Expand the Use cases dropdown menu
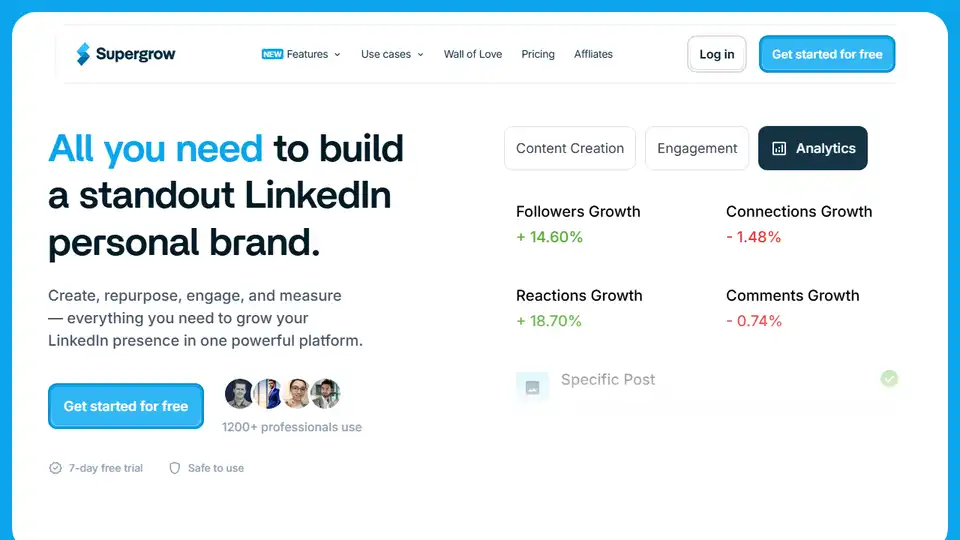 click(x=392, y=54)
